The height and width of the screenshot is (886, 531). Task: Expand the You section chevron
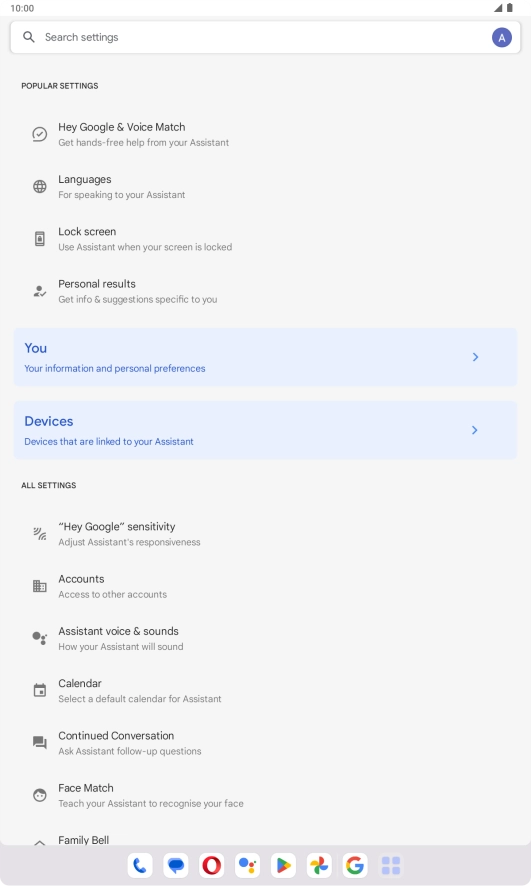pos(475,357)
